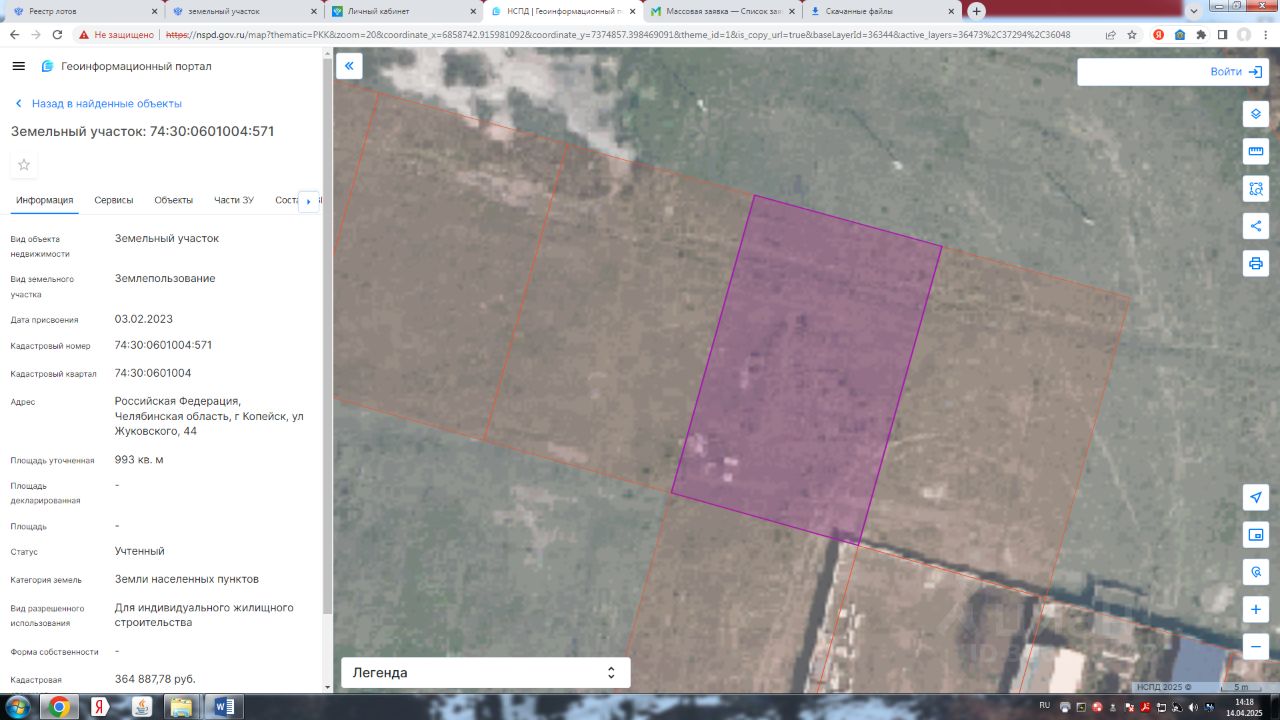
Task: Zoom out the map
Action: coord(1256,647)
